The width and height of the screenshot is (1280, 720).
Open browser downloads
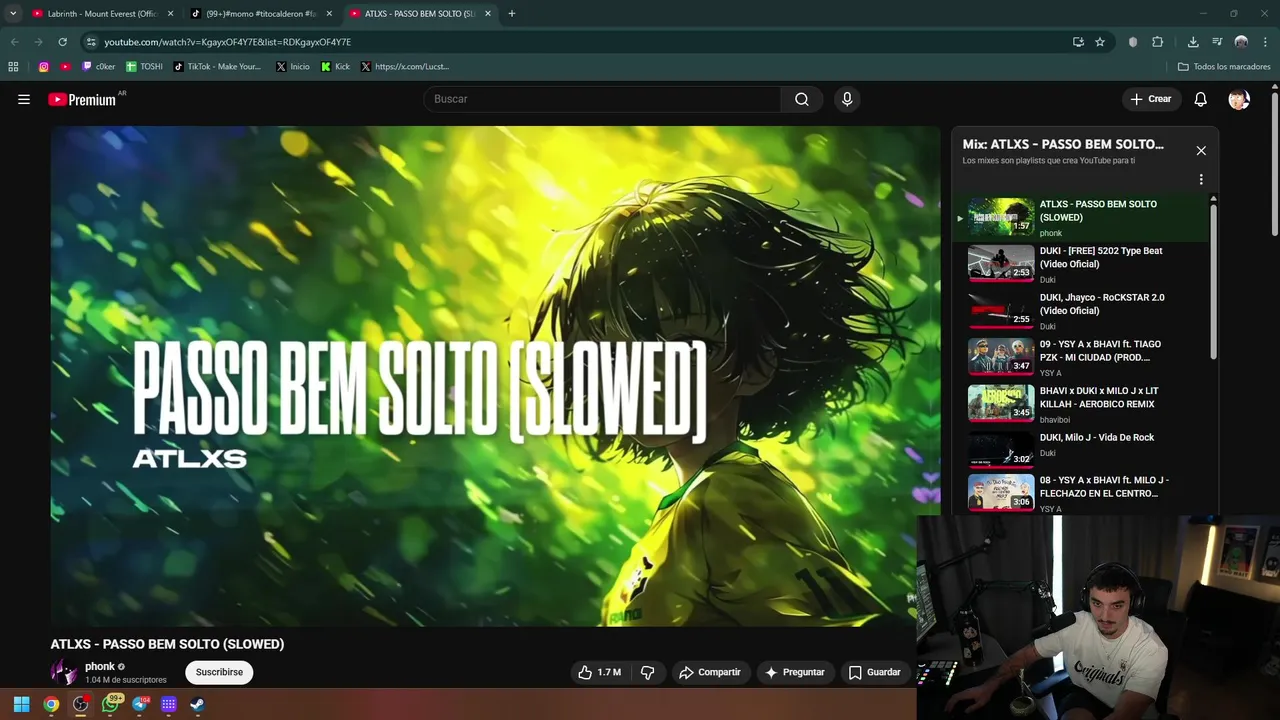point(1193,42)
